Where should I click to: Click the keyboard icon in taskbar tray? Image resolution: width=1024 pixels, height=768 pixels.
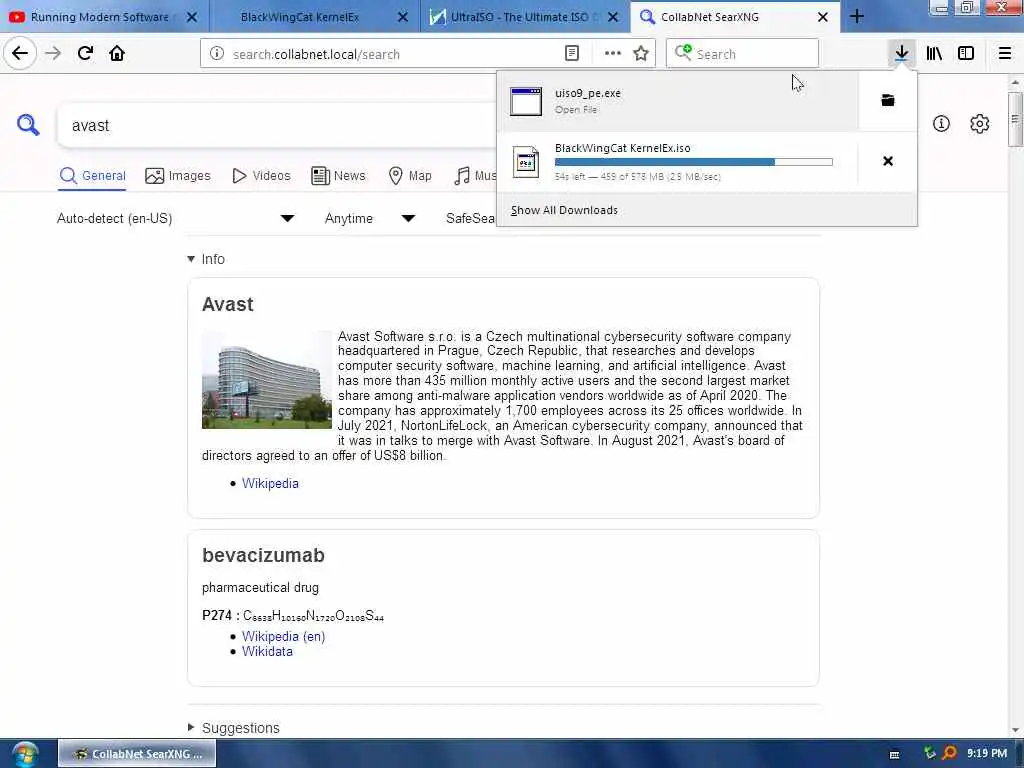coord(895,754)
